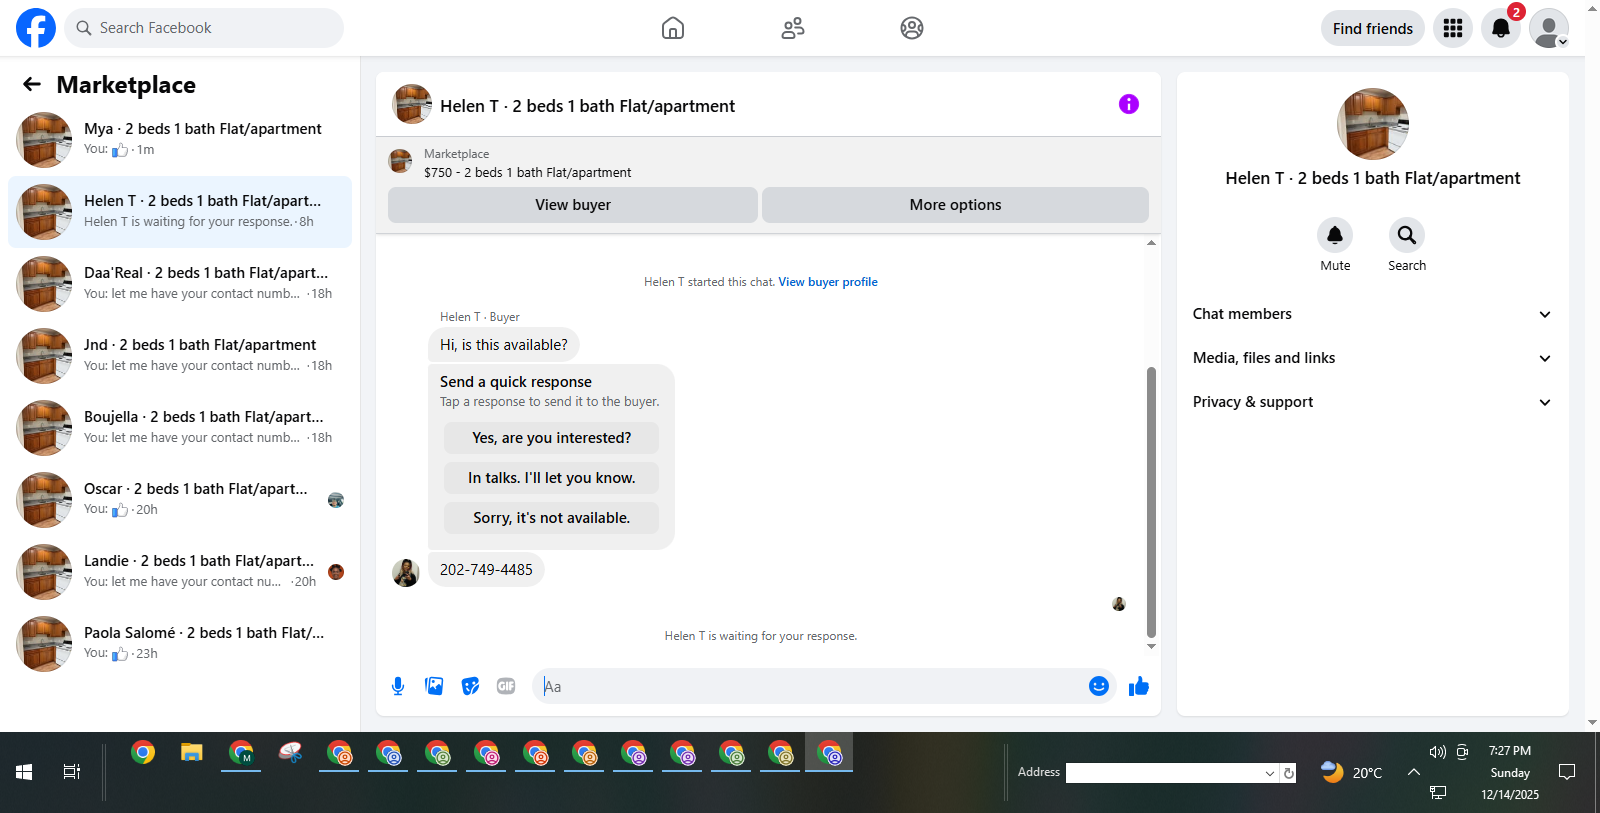Click the Find friends button
This screenshot has height=813, width=1600.
pyautogui.click(x=1373, y=28)
